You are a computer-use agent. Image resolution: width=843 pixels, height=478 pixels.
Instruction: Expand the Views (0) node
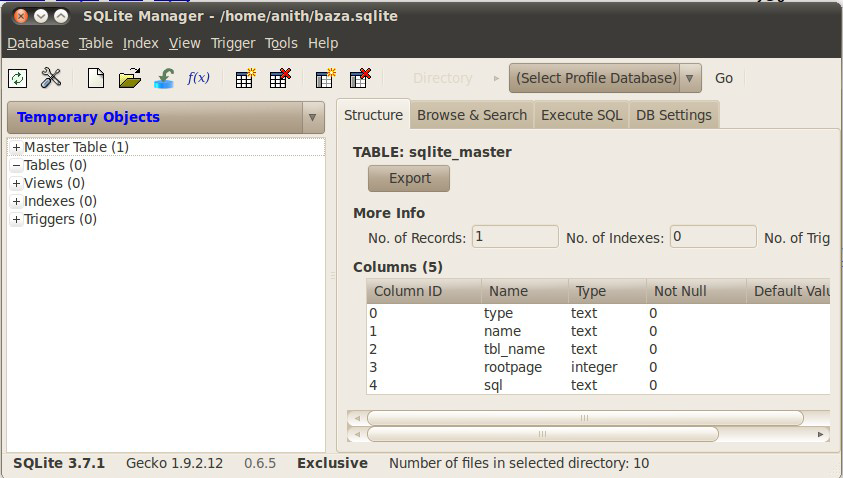click(17, 183)
